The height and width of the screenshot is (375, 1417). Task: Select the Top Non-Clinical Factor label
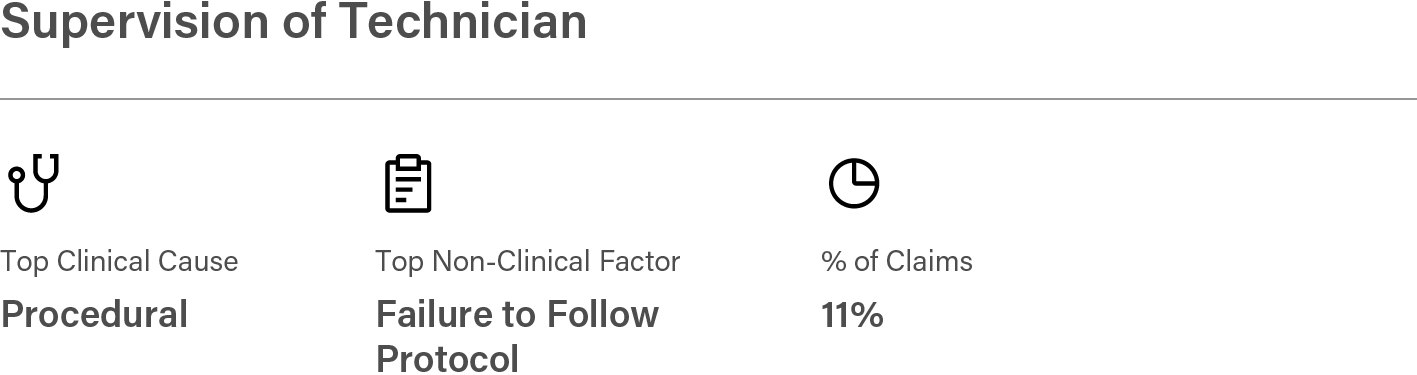[527, 261]
